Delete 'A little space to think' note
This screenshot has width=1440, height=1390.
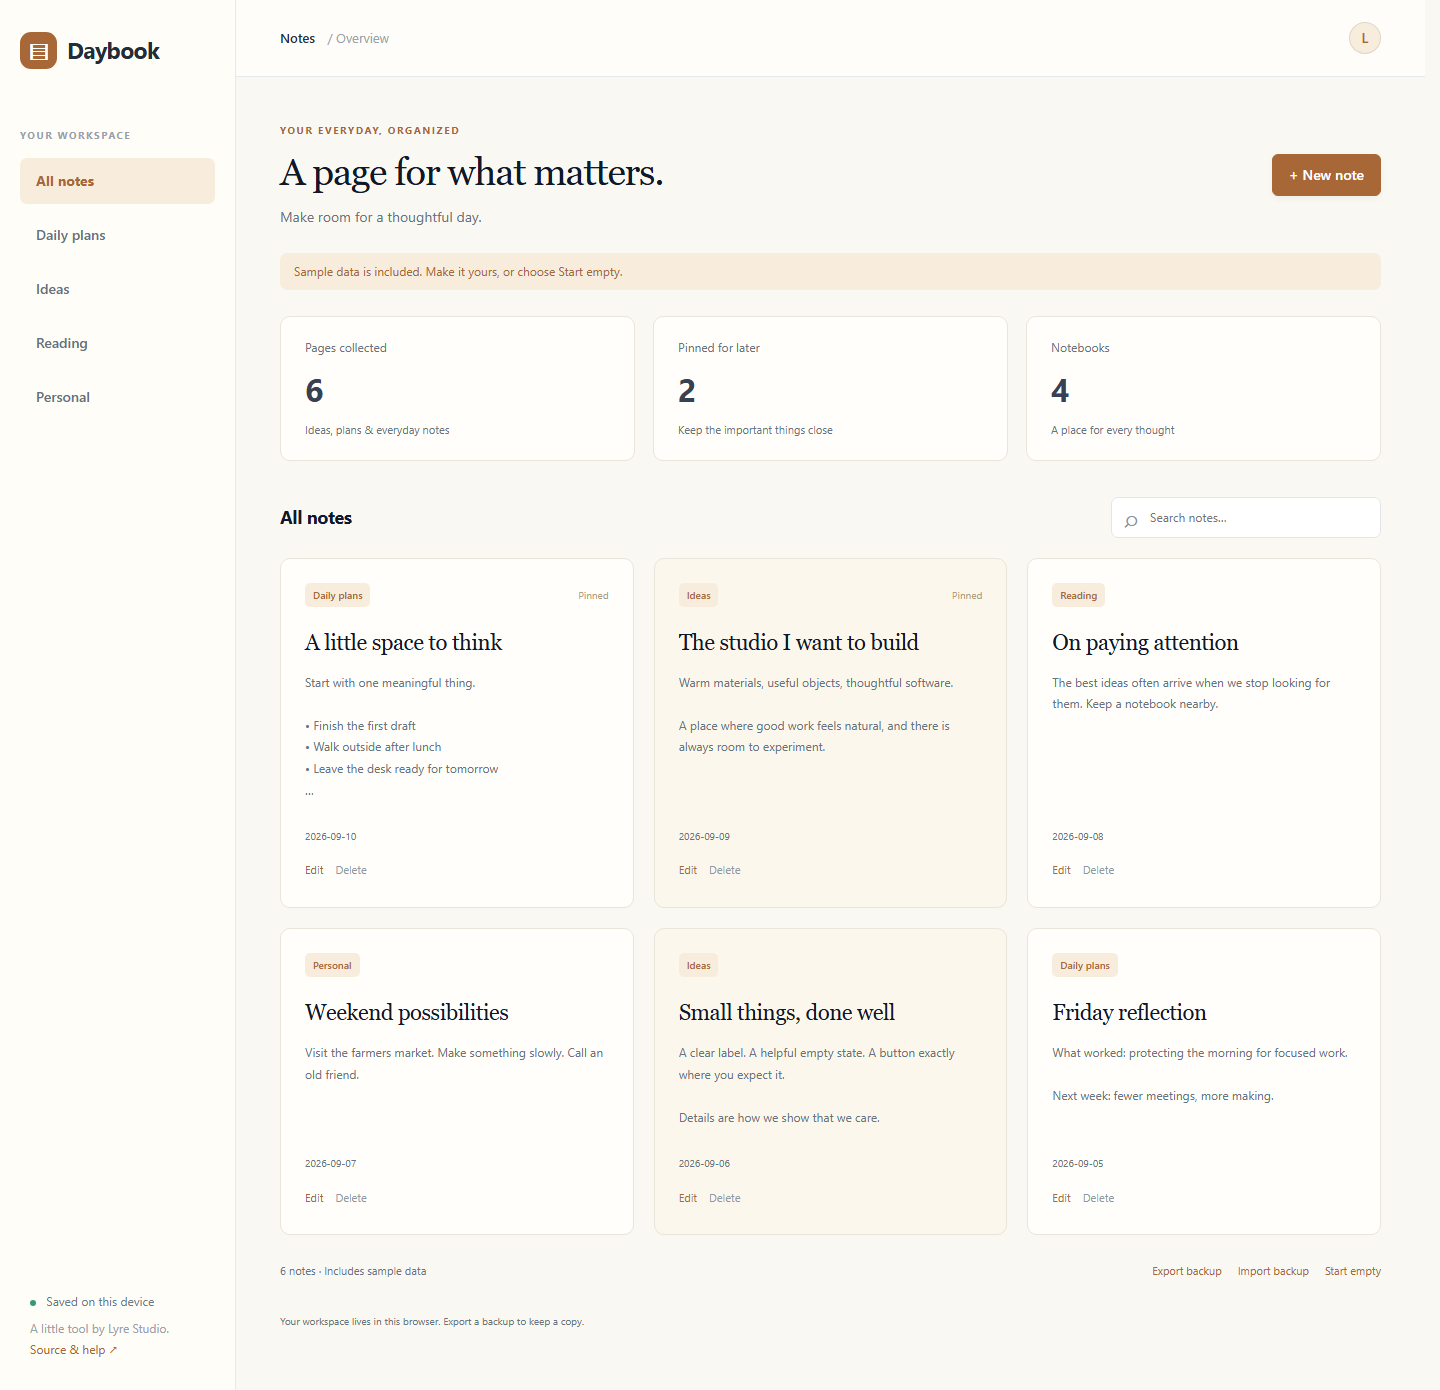pyautogui.click(x=351, y=870)
